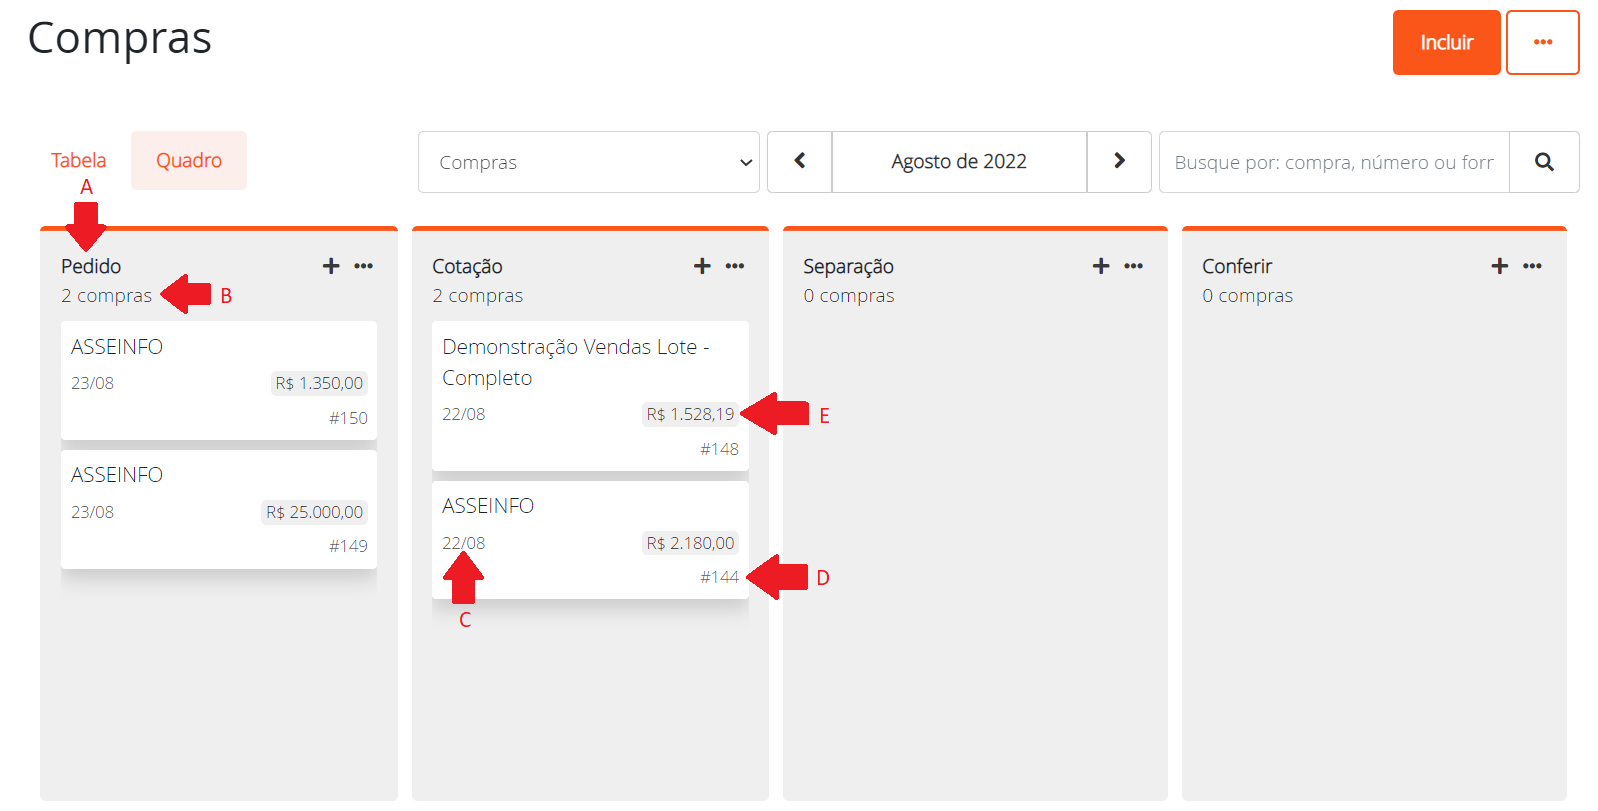Open the Agosto de 2022 month picker
This screenshot has width=1598, height=811.
pos(959,162)
